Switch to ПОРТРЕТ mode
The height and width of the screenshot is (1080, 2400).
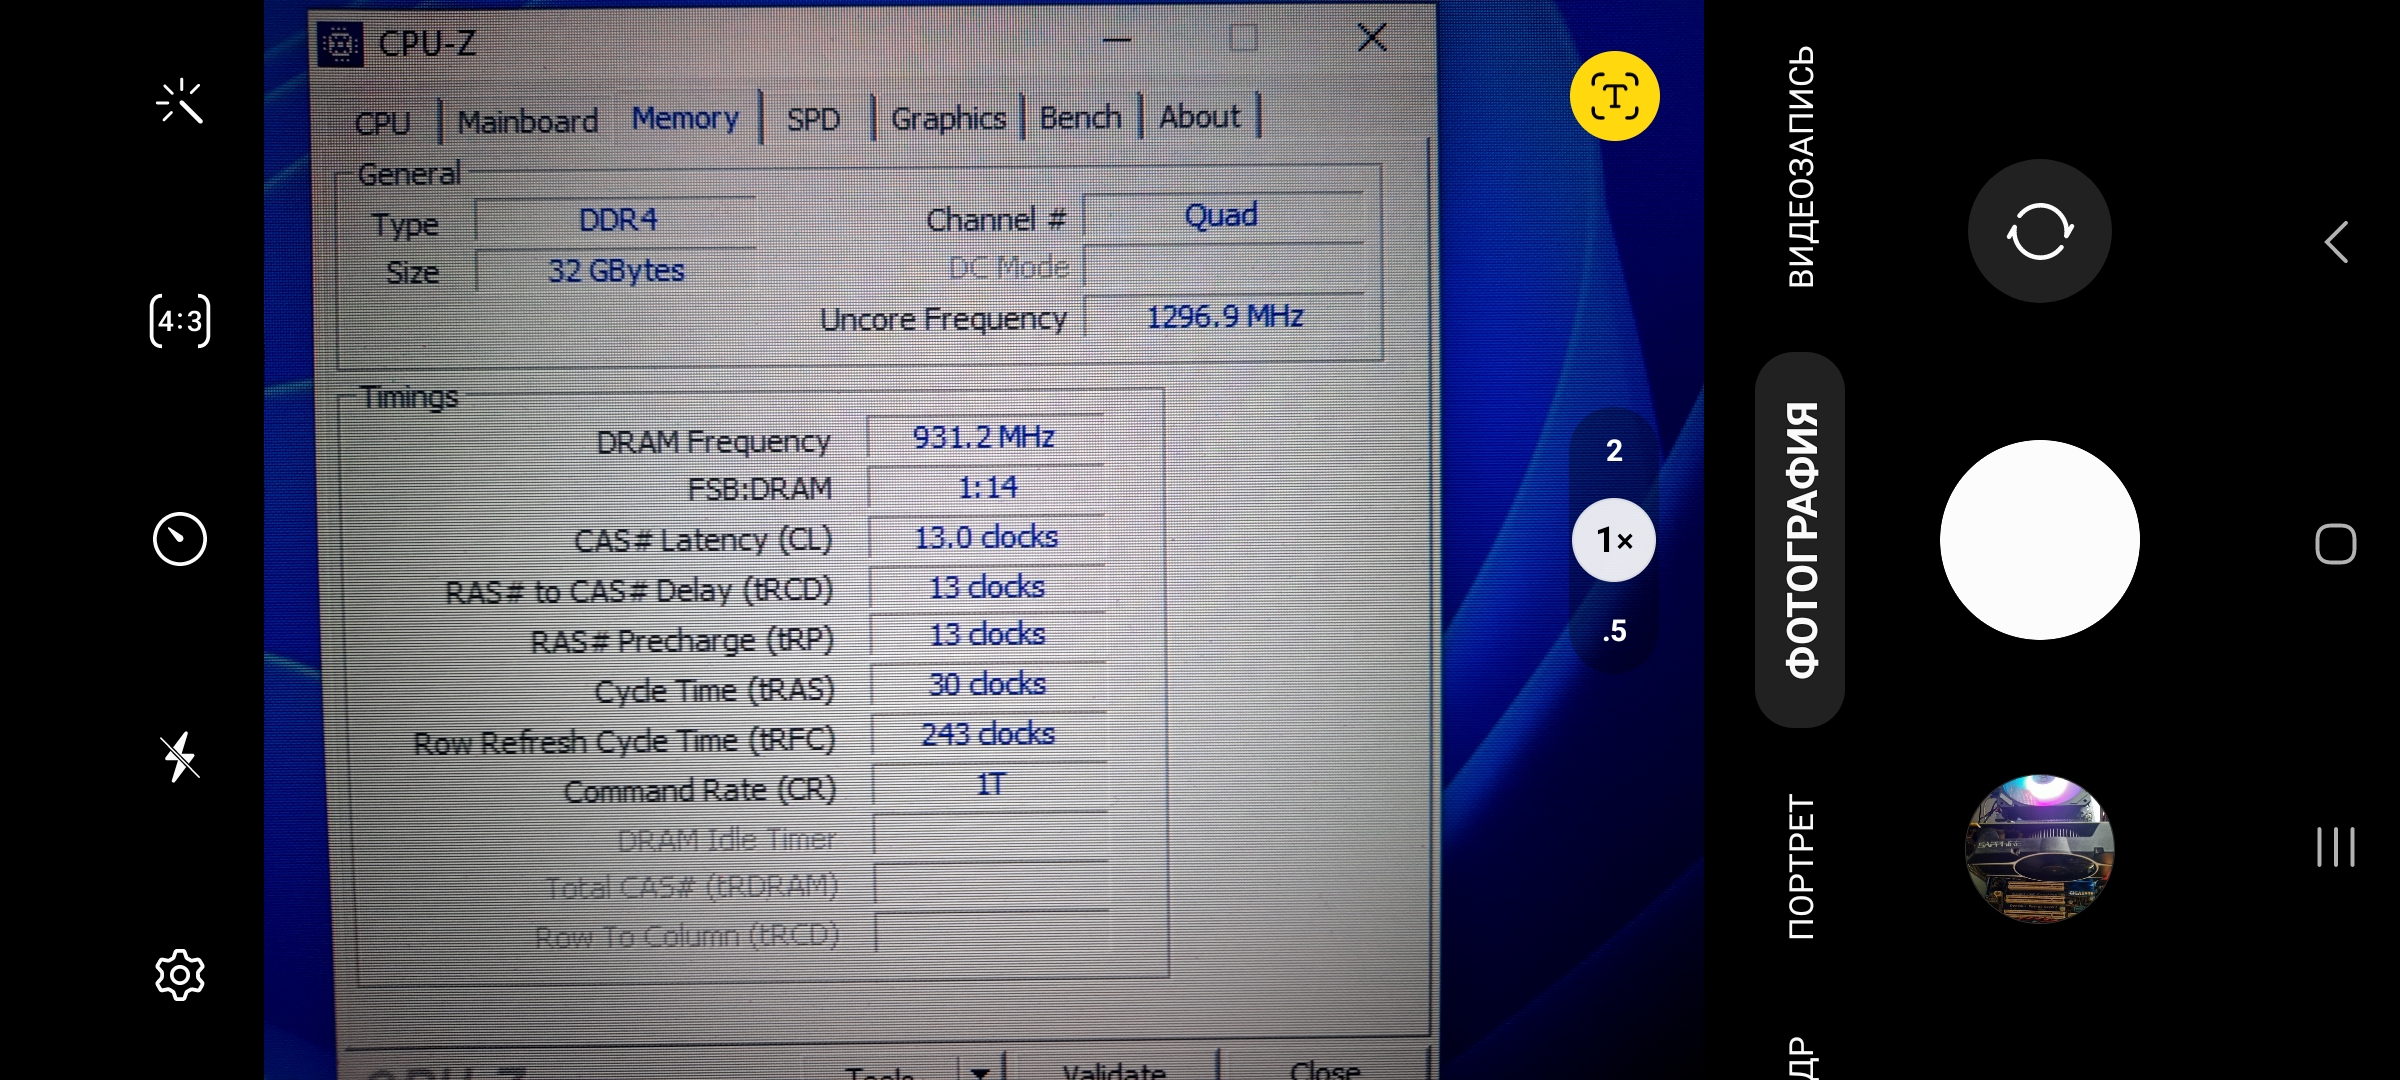tap(1800, 866)
